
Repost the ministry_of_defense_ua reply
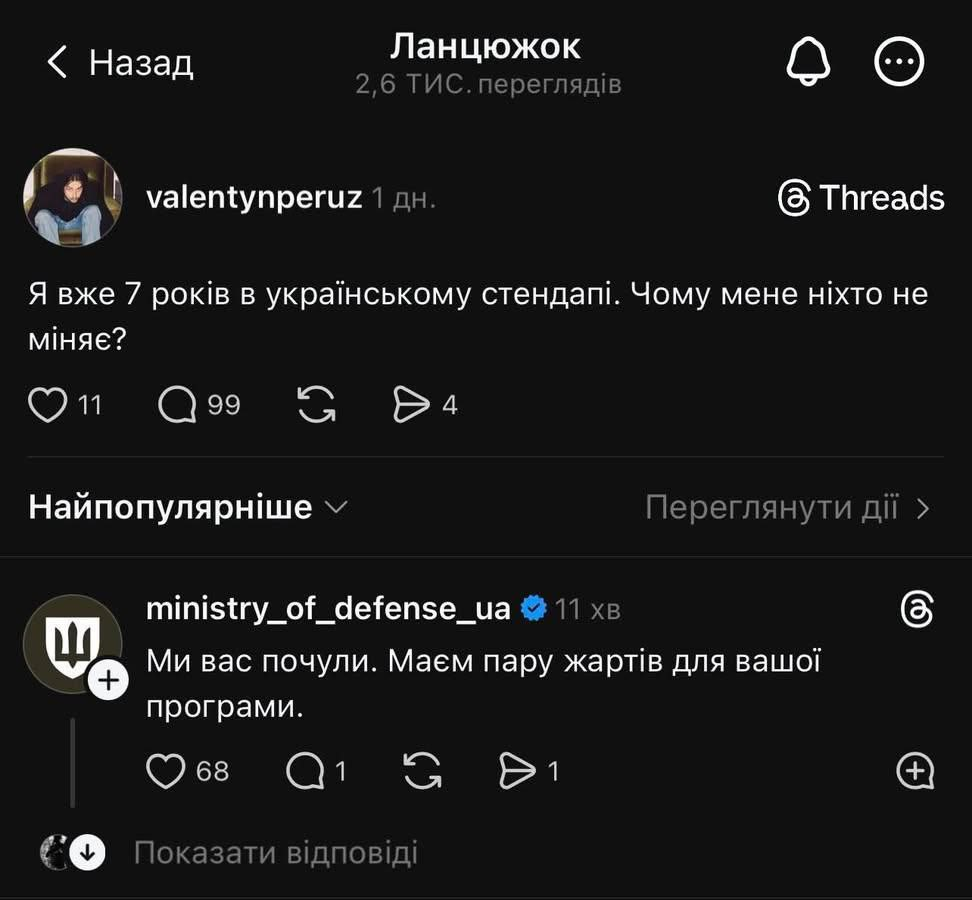(423, 771)
